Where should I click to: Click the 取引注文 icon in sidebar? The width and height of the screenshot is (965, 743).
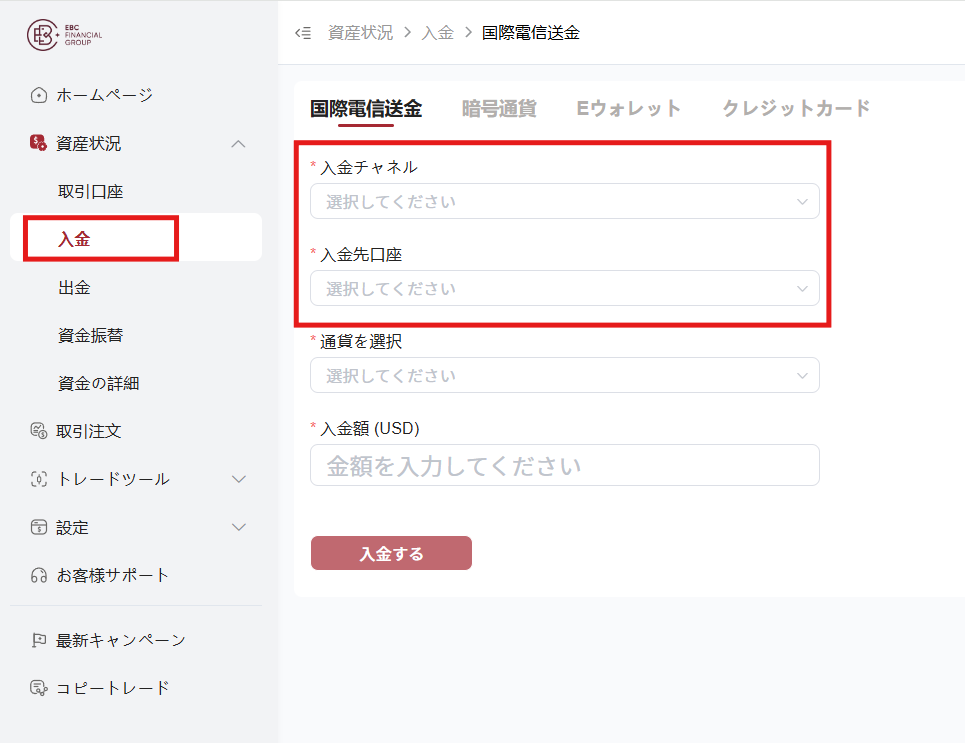click(x=39, y=431)
